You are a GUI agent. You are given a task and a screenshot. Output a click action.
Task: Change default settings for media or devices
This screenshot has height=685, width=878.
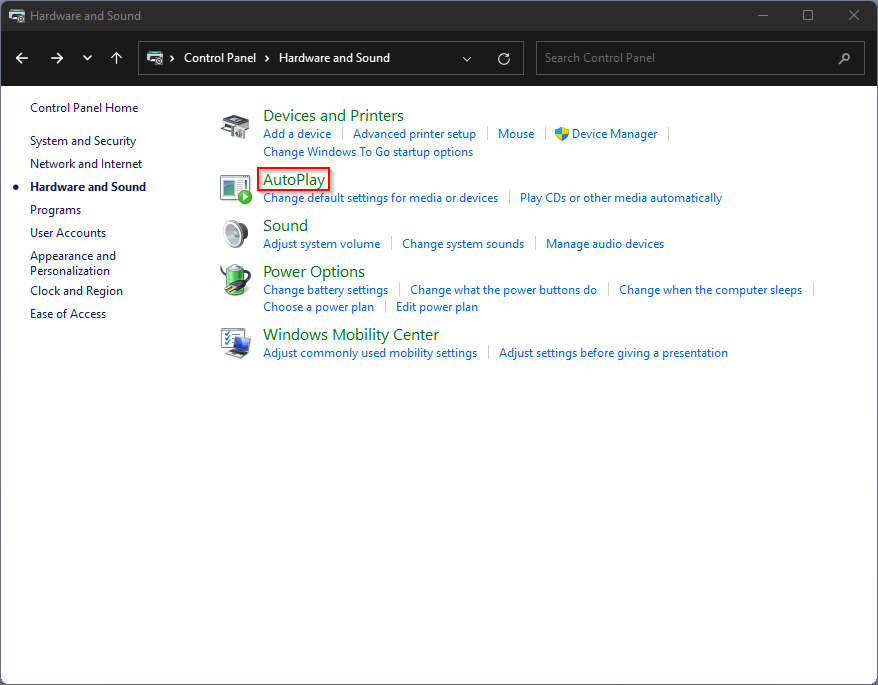380,198
